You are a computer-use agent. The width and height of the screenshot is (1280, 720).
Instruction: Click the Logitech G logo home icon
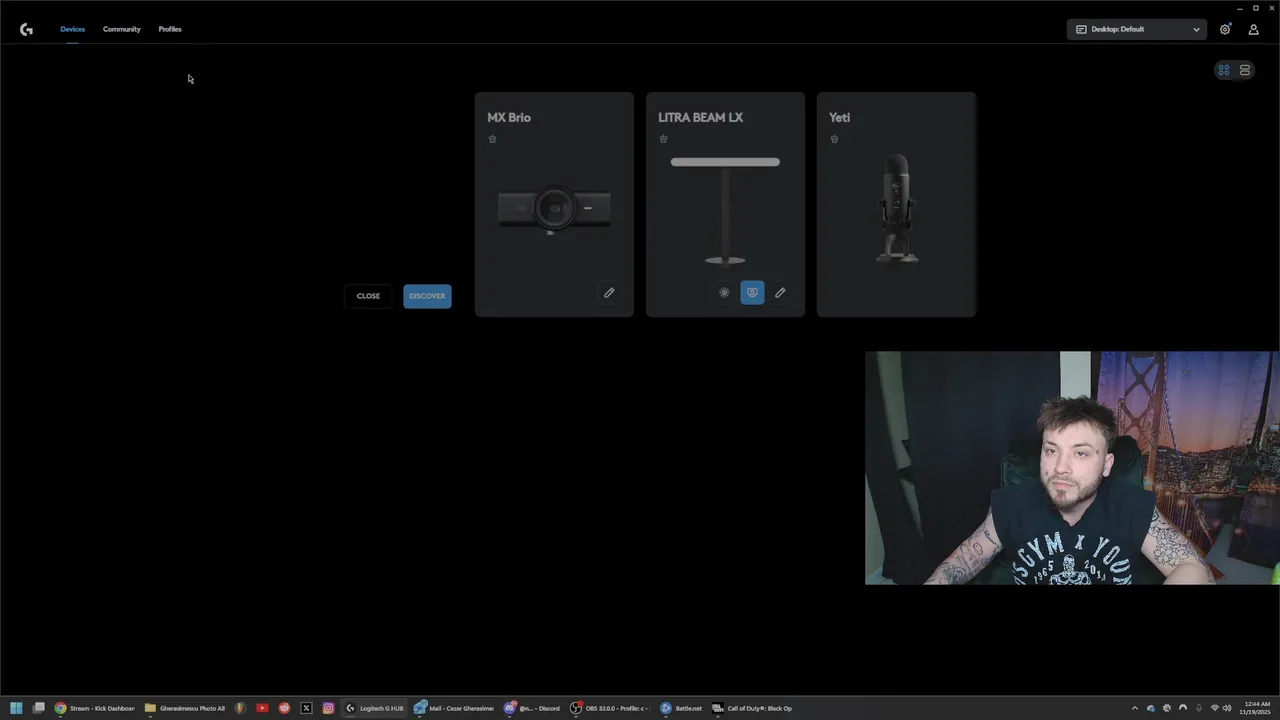click(26, 29)
